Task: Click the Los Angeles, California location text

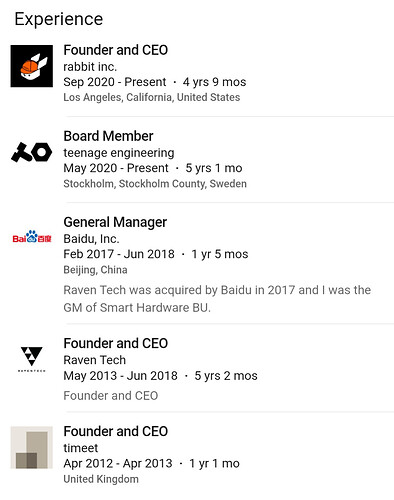Action: [x=152, y=97]
